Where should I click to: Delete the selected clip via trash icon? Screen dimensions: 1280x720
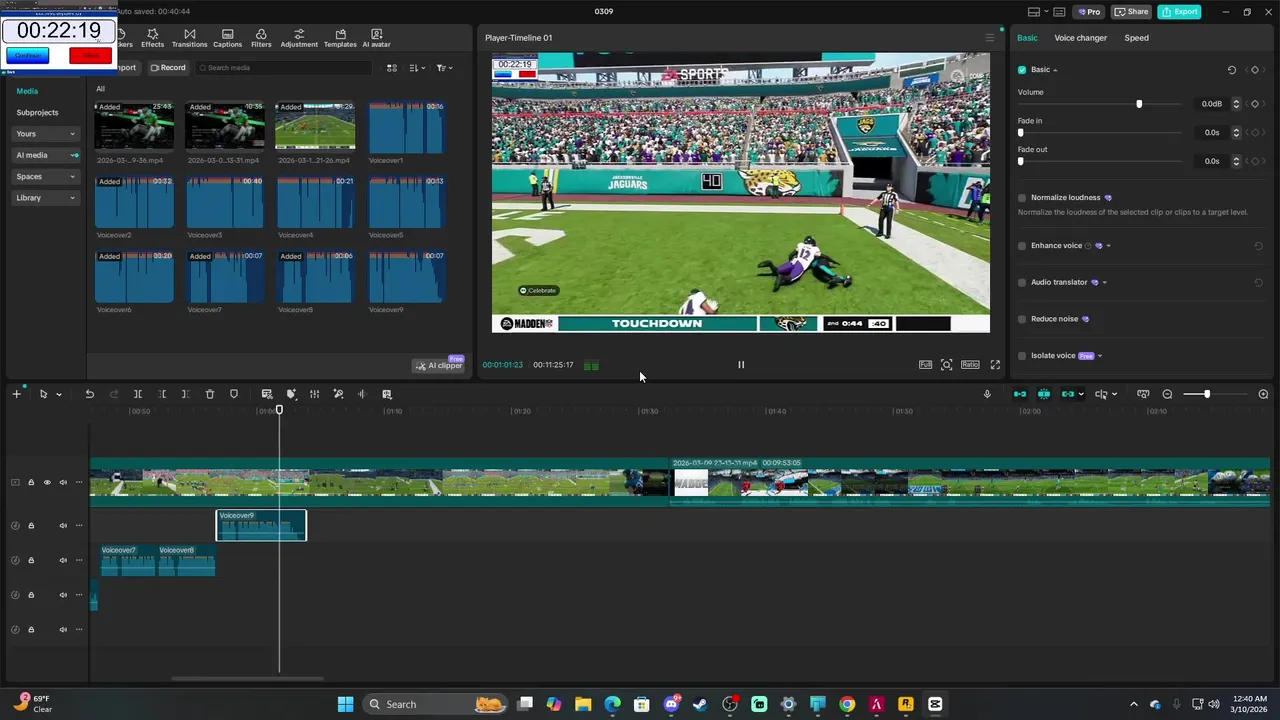(210, 394)
